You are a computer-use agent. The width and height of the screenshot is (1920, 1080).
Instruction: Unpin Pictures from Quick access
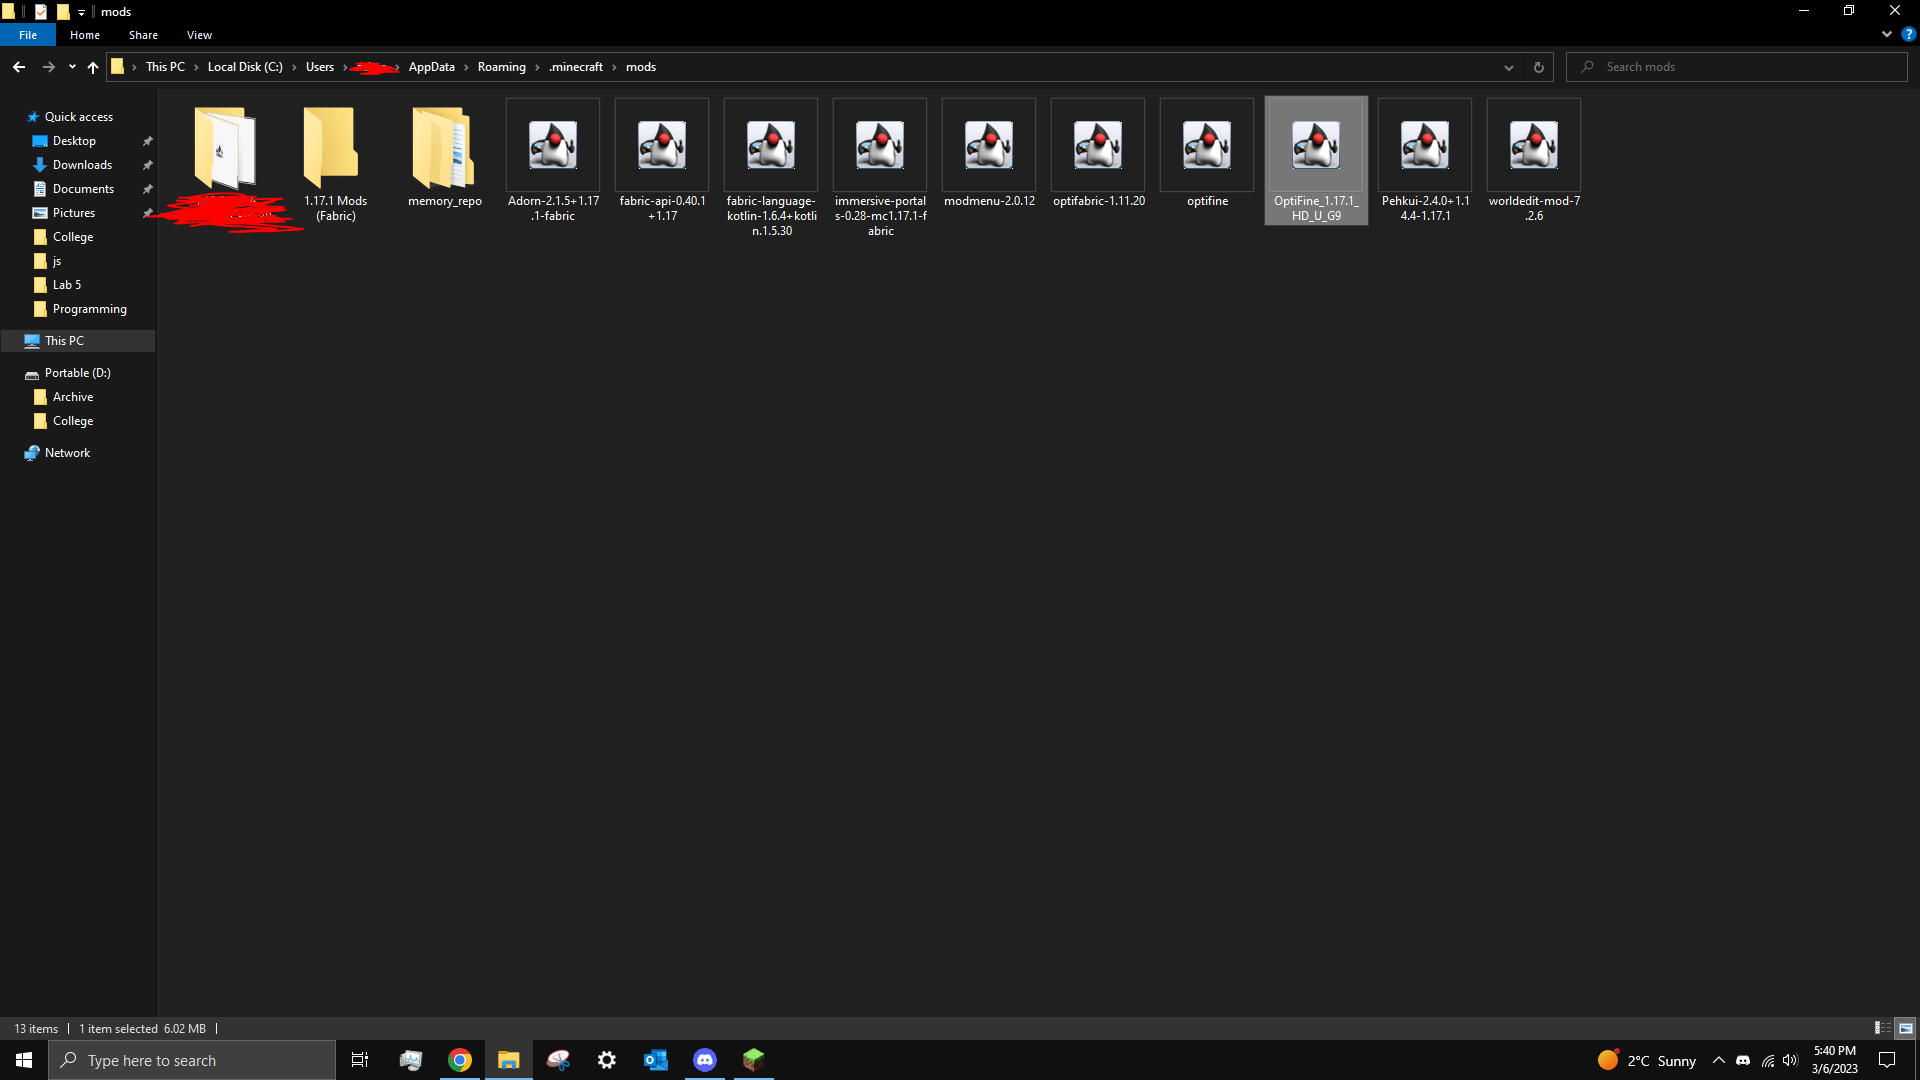click(147, 212)
